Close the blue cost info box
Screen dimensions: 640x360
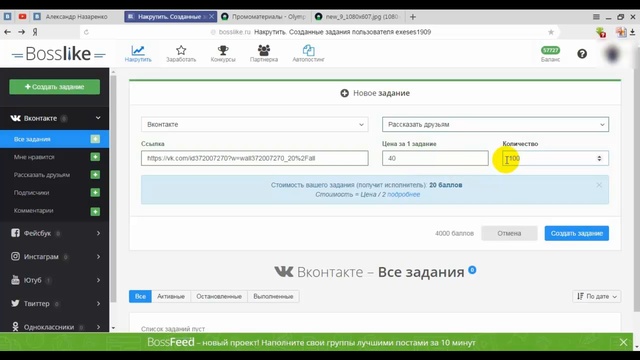(599, 185)
